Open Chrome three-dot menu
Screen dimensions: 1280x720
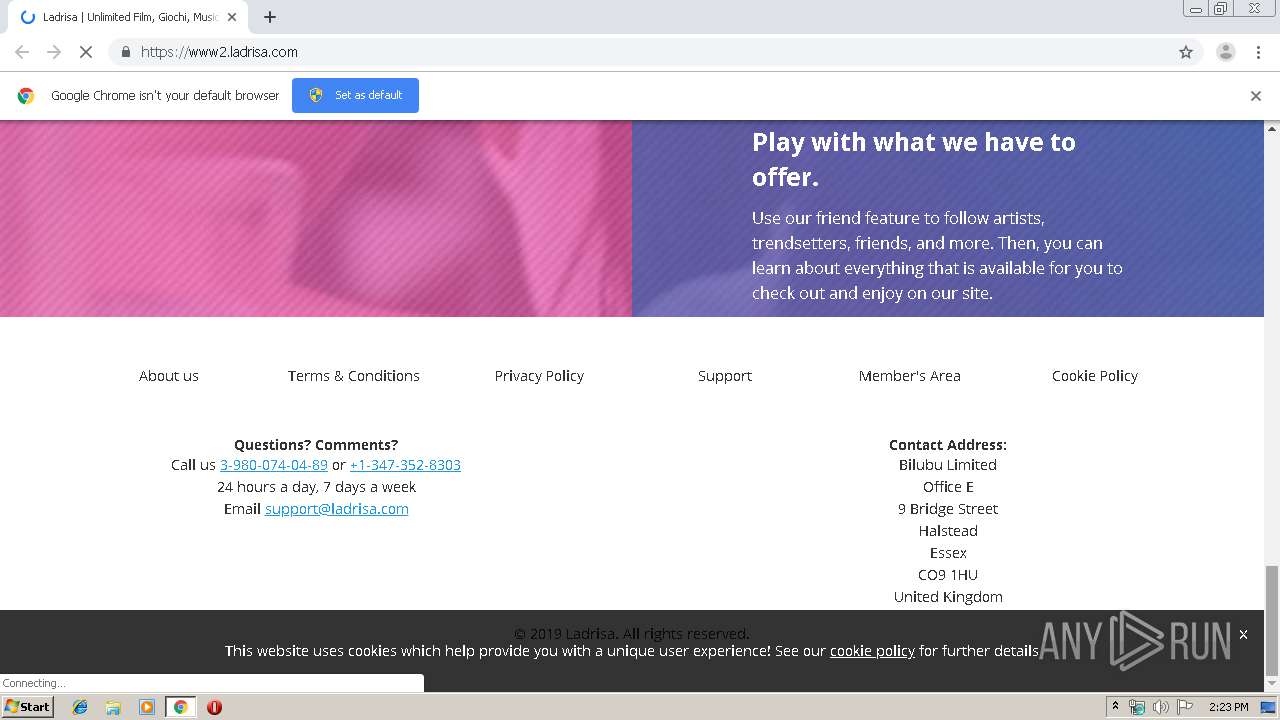(1258, 52)
